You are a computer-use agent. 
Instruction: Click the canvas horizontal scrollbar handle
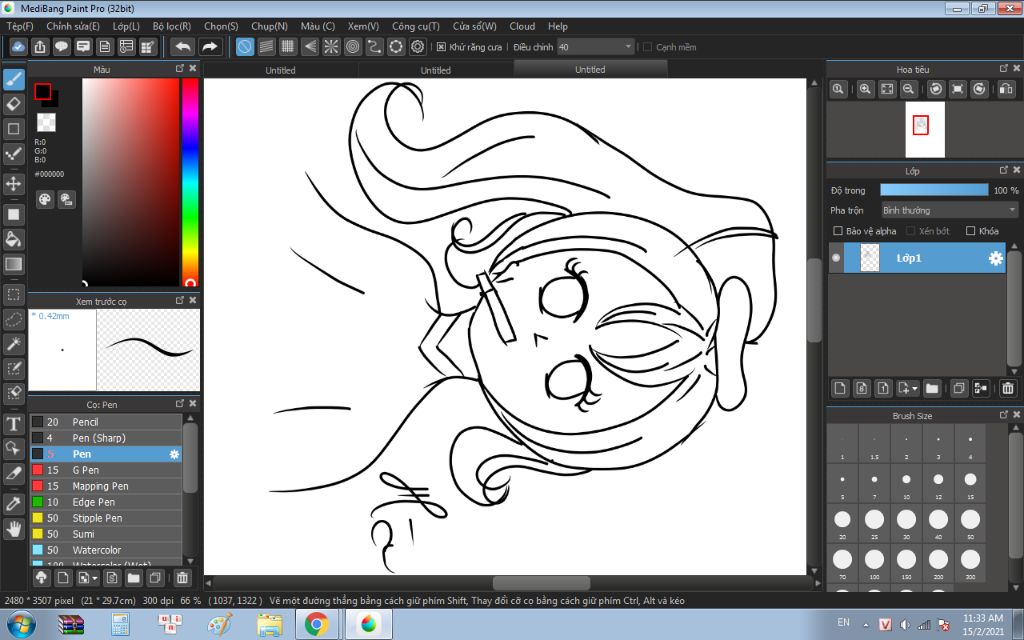541,583
